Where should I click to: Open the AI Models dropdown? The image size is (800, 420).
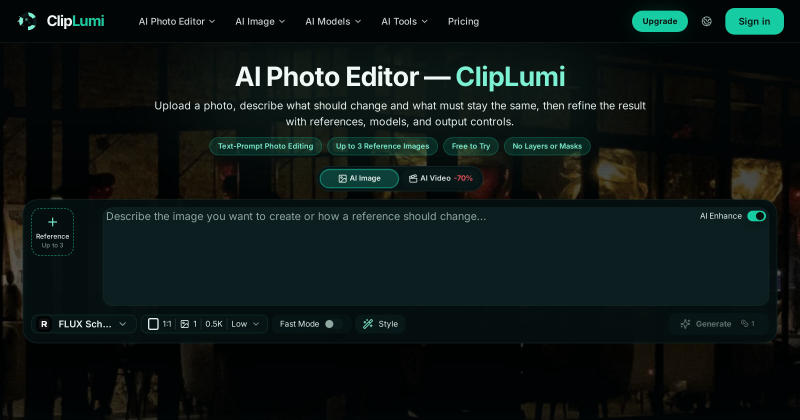tap(333, 21)
